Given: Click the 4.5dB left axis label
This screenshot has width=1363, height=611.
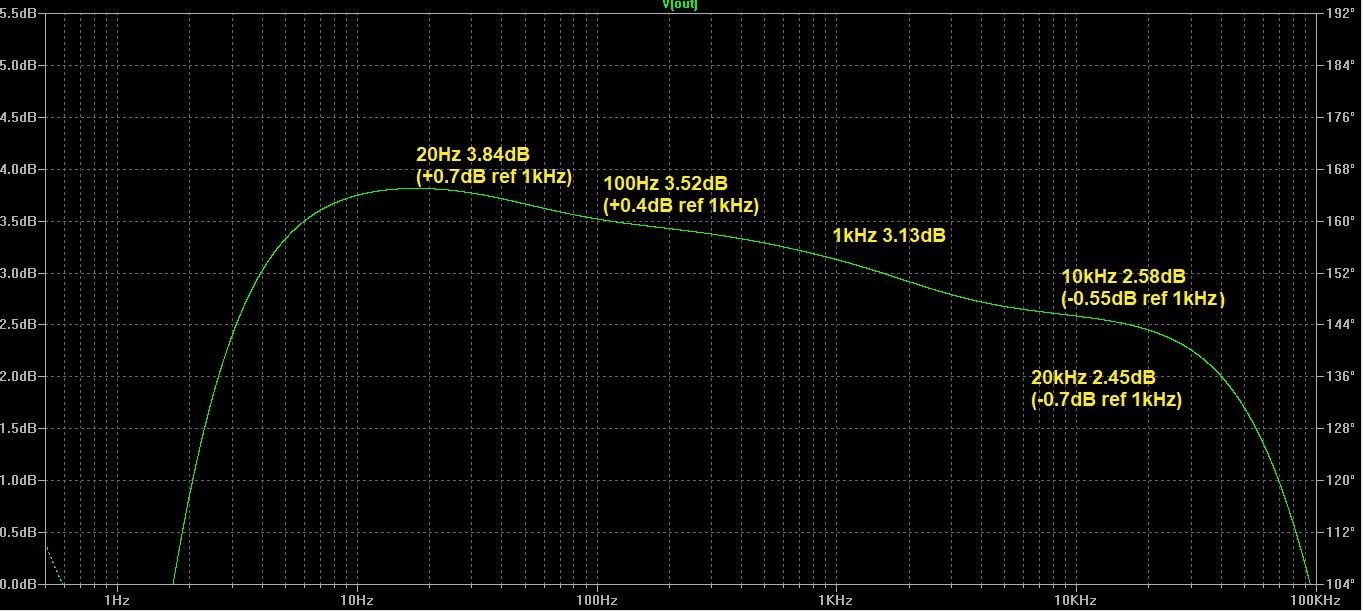Looking at the screenshot, I should coord(18,117).
